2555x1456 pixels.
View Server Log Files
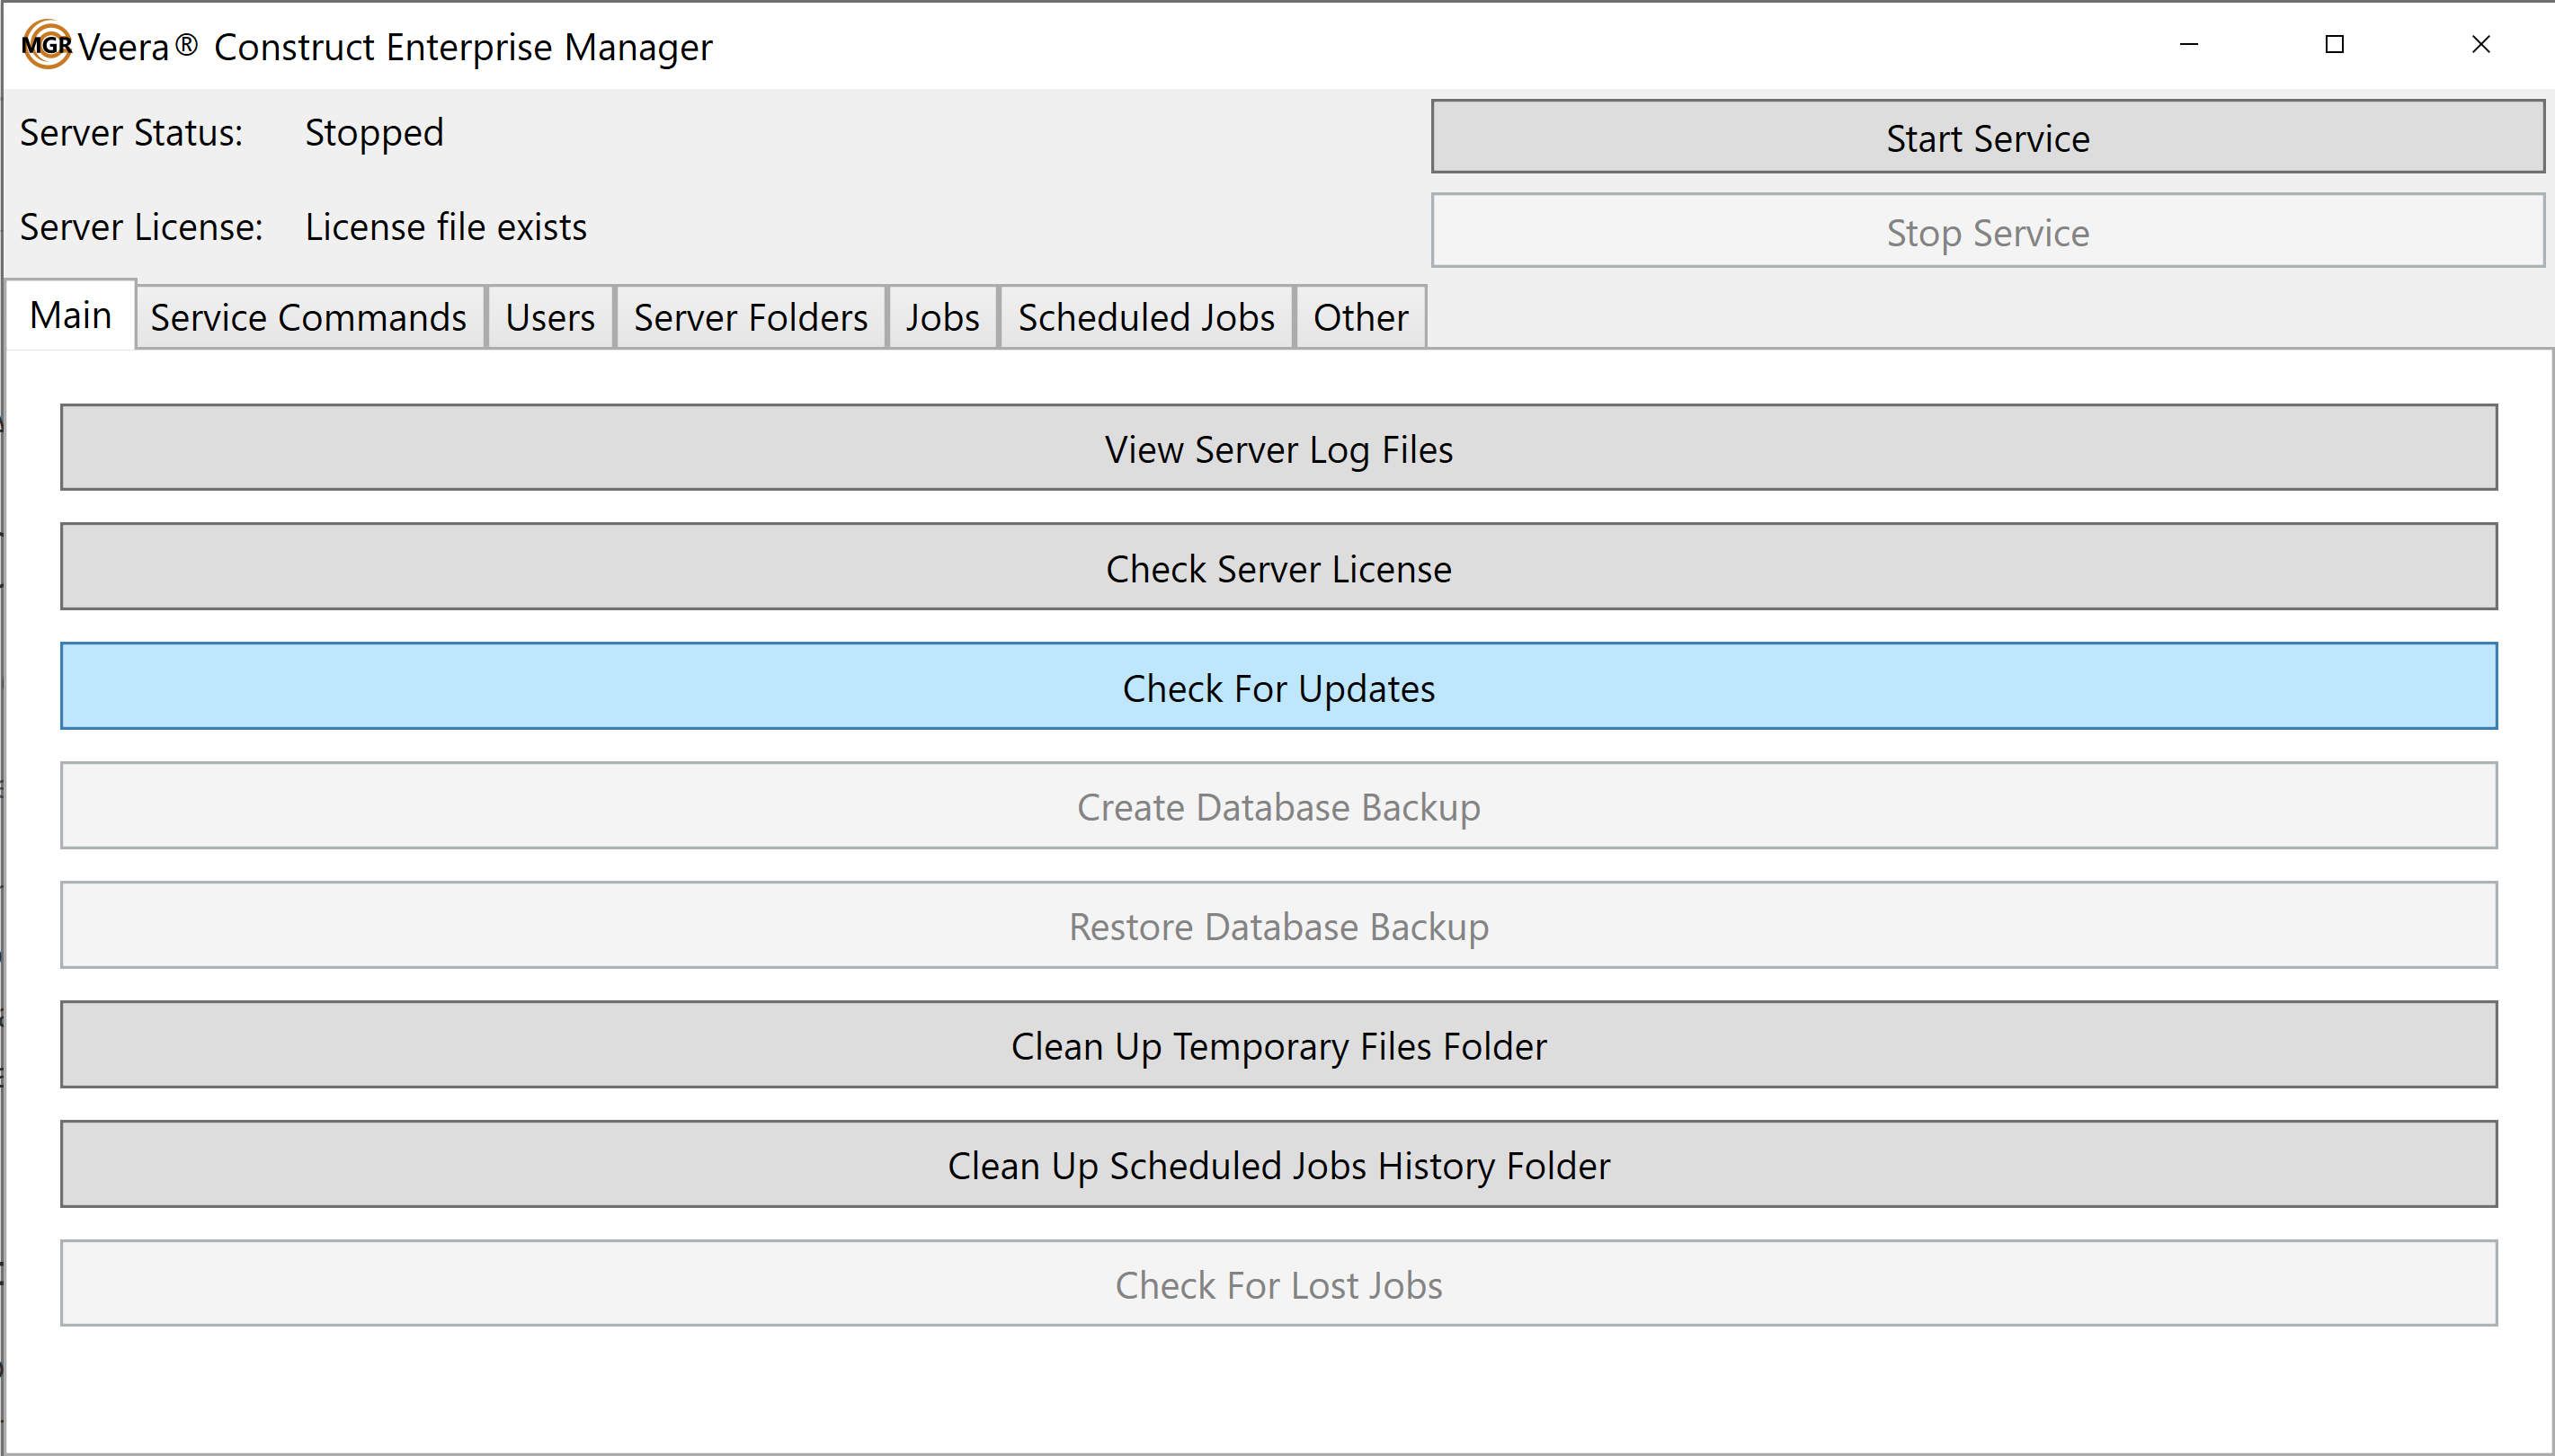click(1278, 448)
